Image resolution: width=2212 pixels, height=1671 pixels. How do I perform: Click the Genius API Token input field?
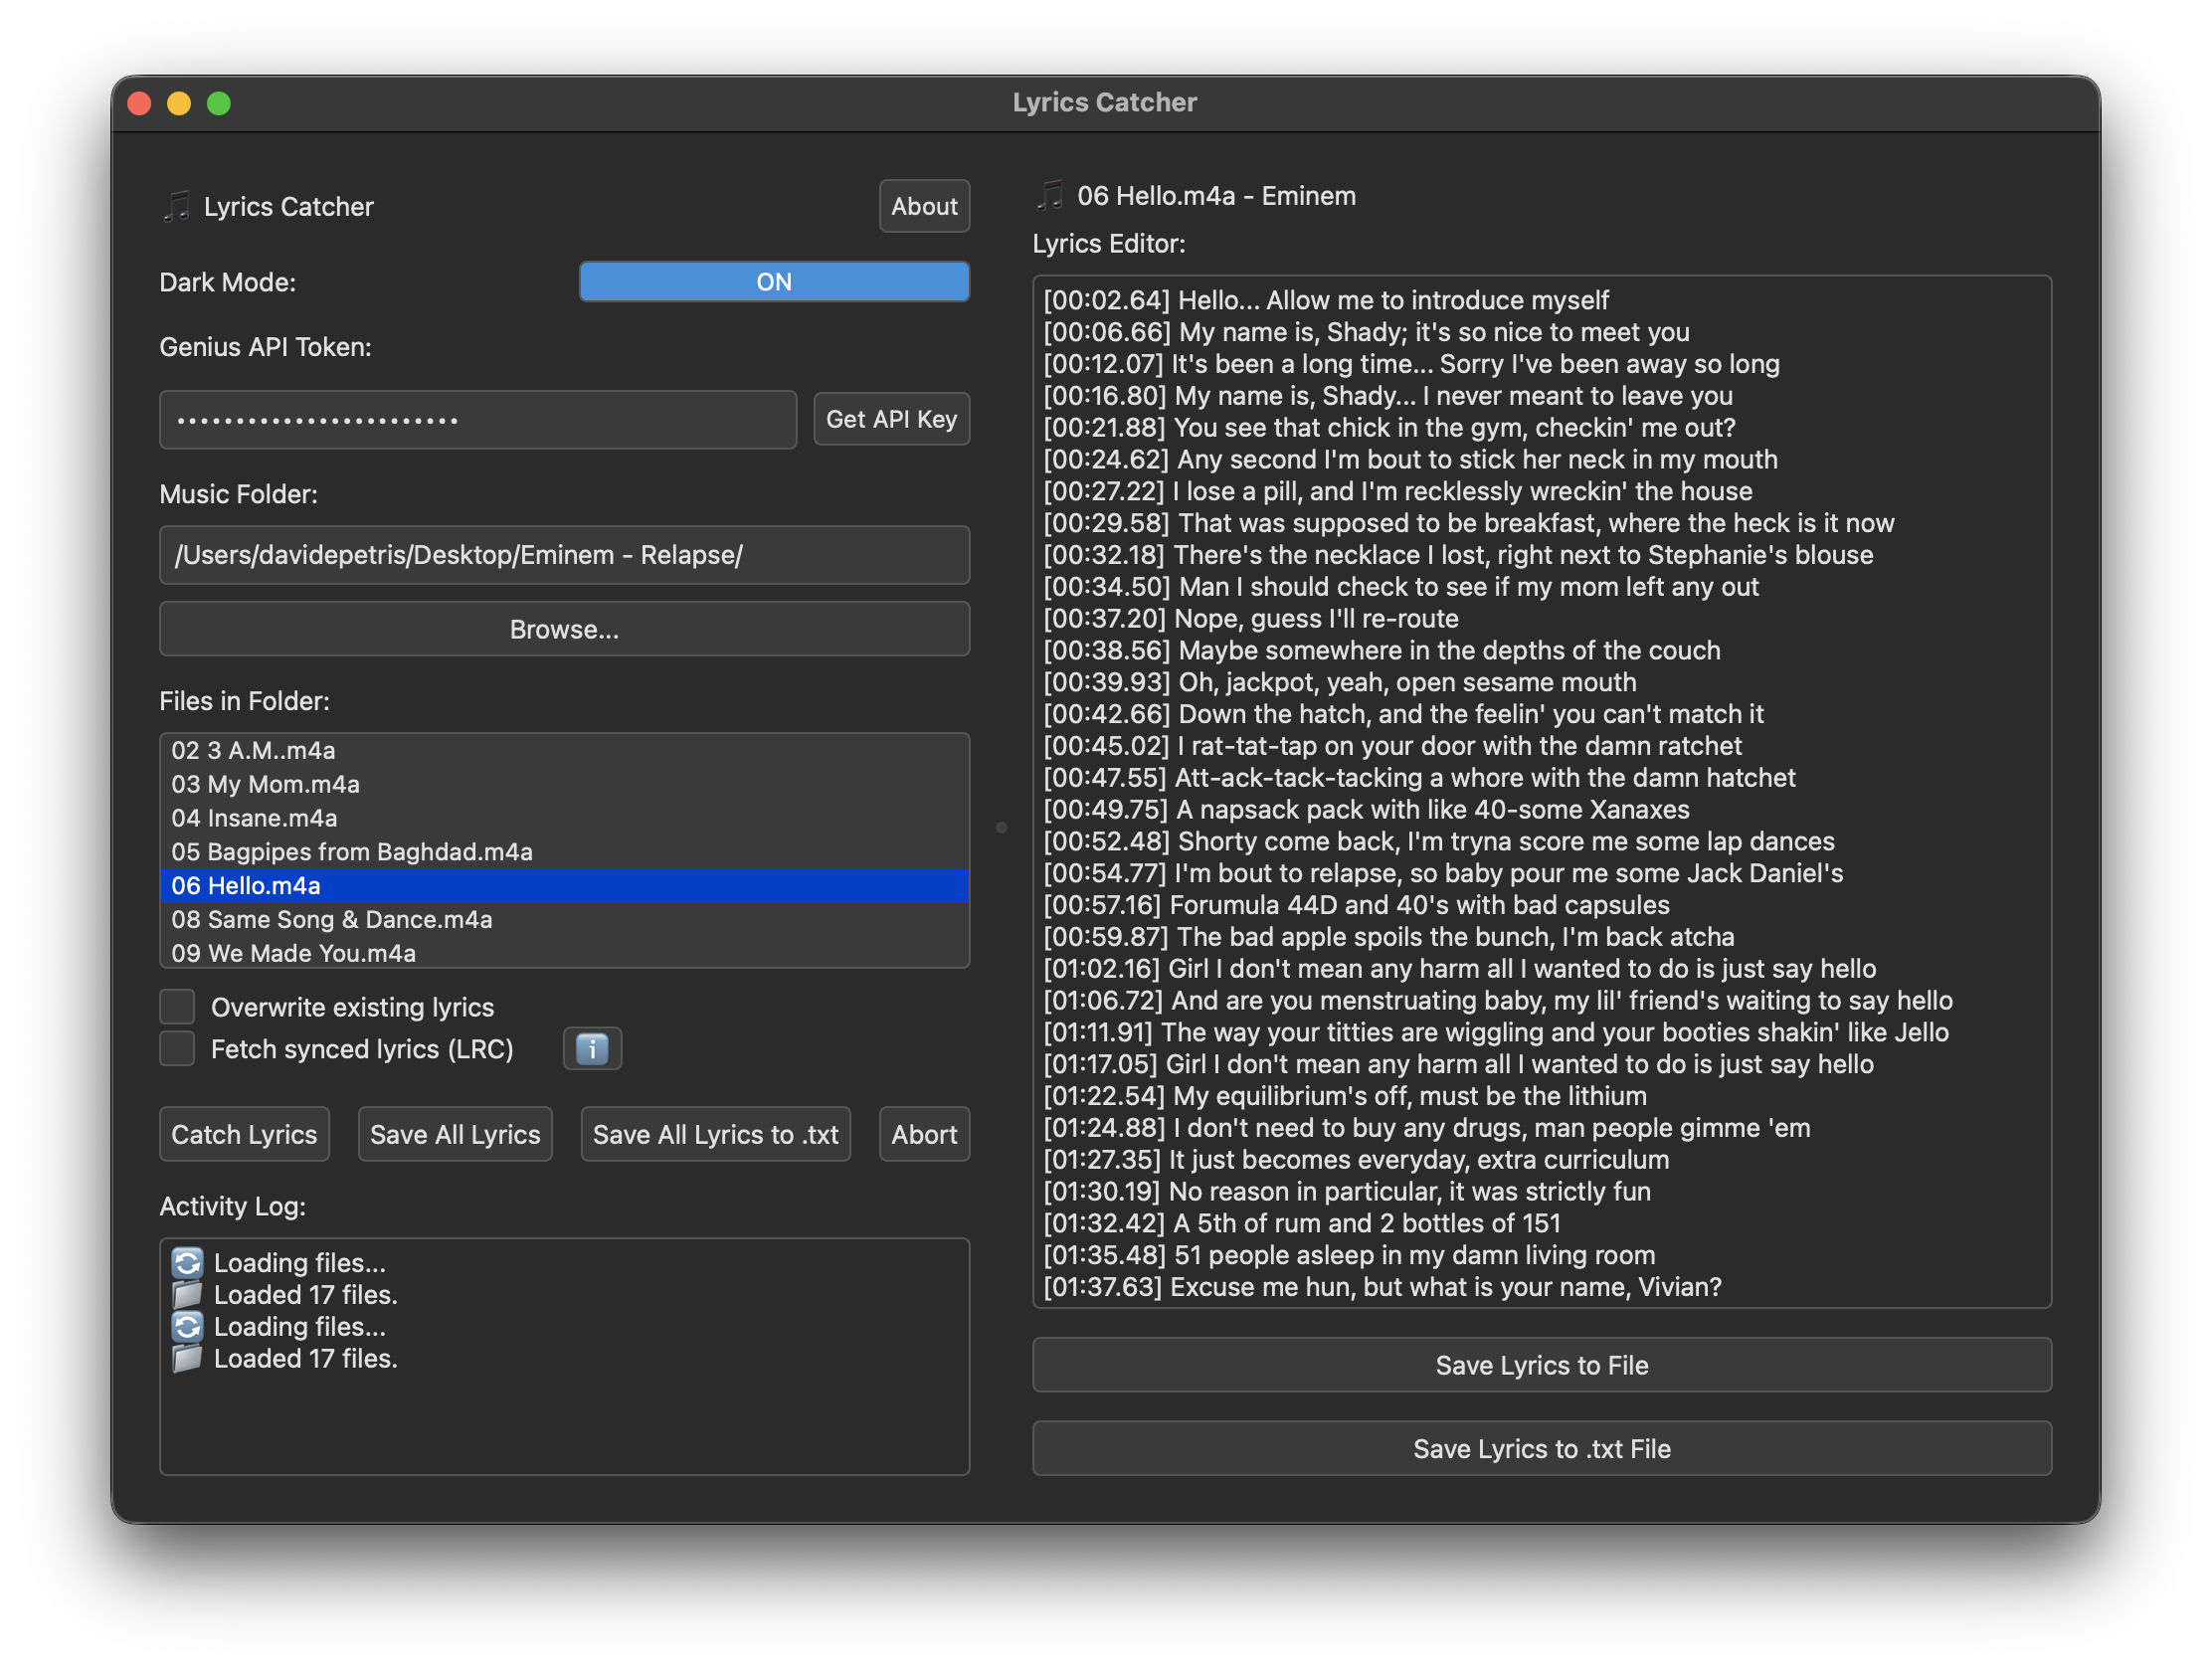(477, 419)
